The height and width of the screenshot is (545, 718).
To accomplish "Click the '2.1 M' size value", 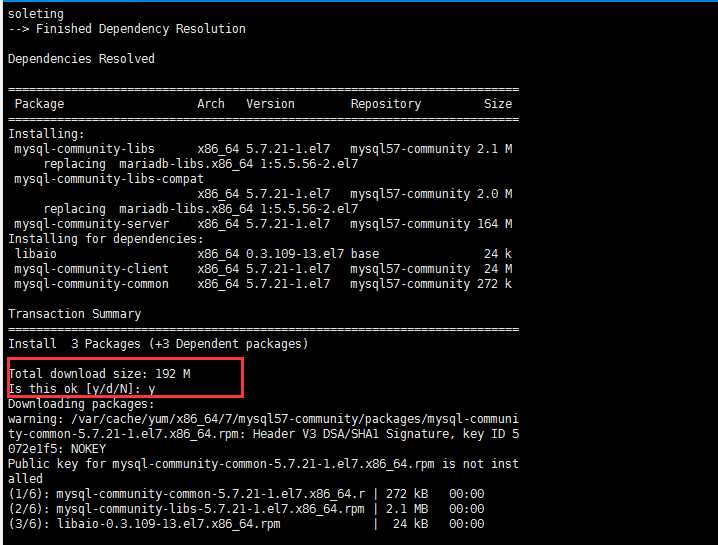I will click(495, 149).
